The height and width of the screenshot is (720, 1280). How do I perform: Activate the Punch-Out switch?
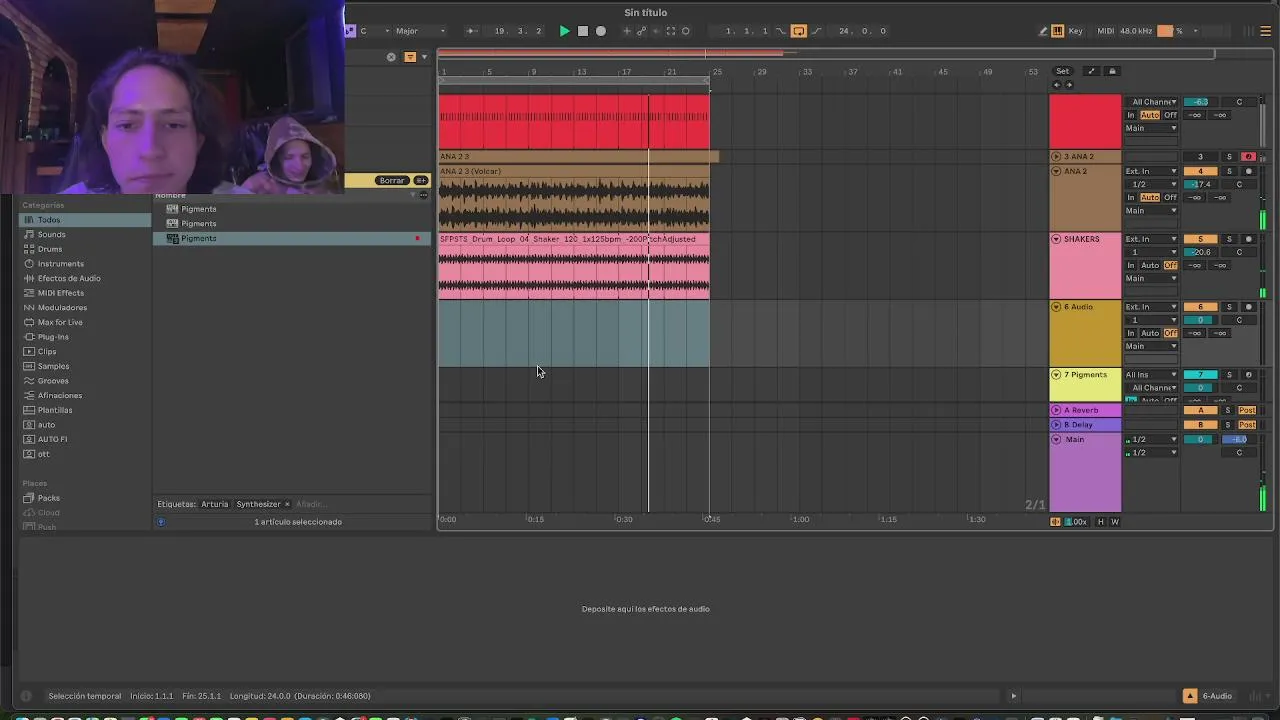(x=816, y=31)
